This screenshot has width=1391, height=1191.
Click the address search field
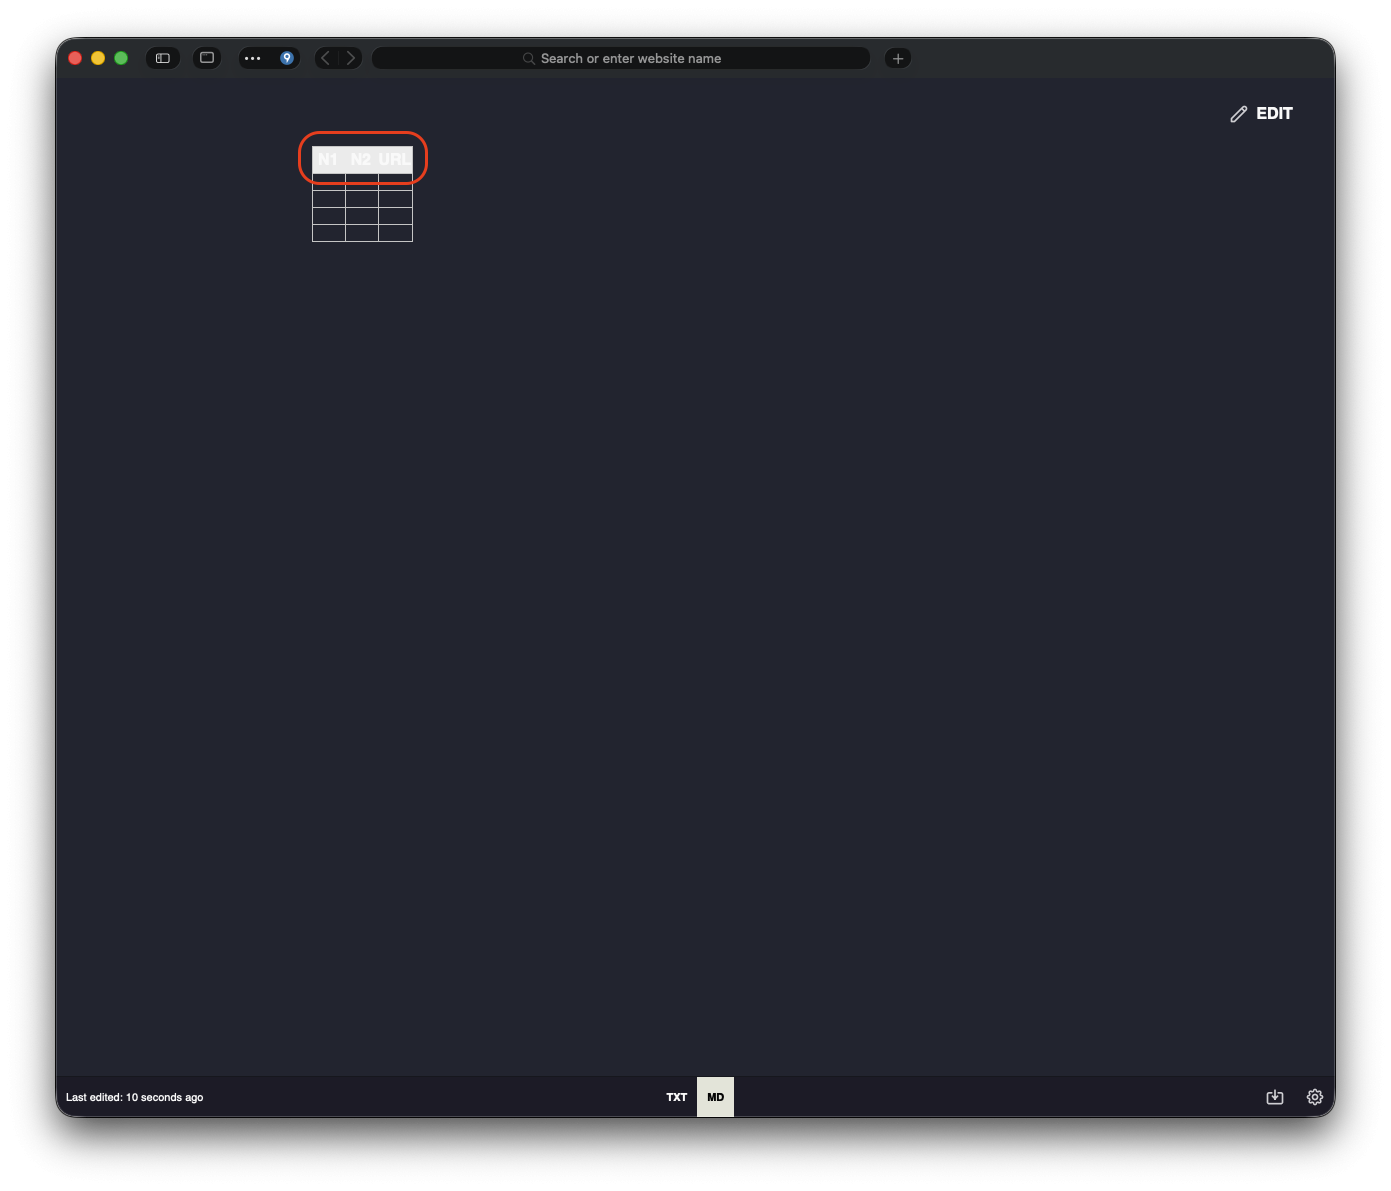(x=621, y=58)
